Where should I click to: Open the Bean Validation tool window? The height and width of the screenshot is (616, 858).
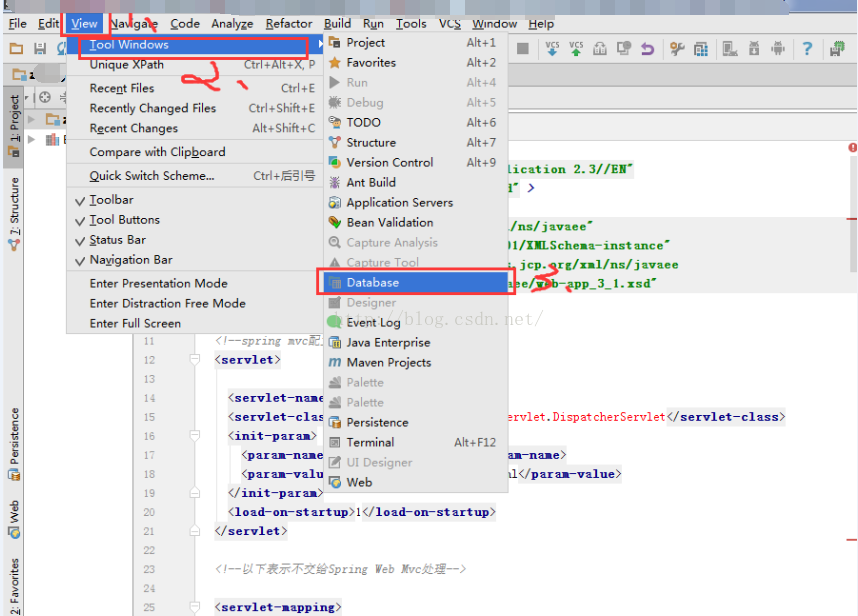(x=416, y=222)
